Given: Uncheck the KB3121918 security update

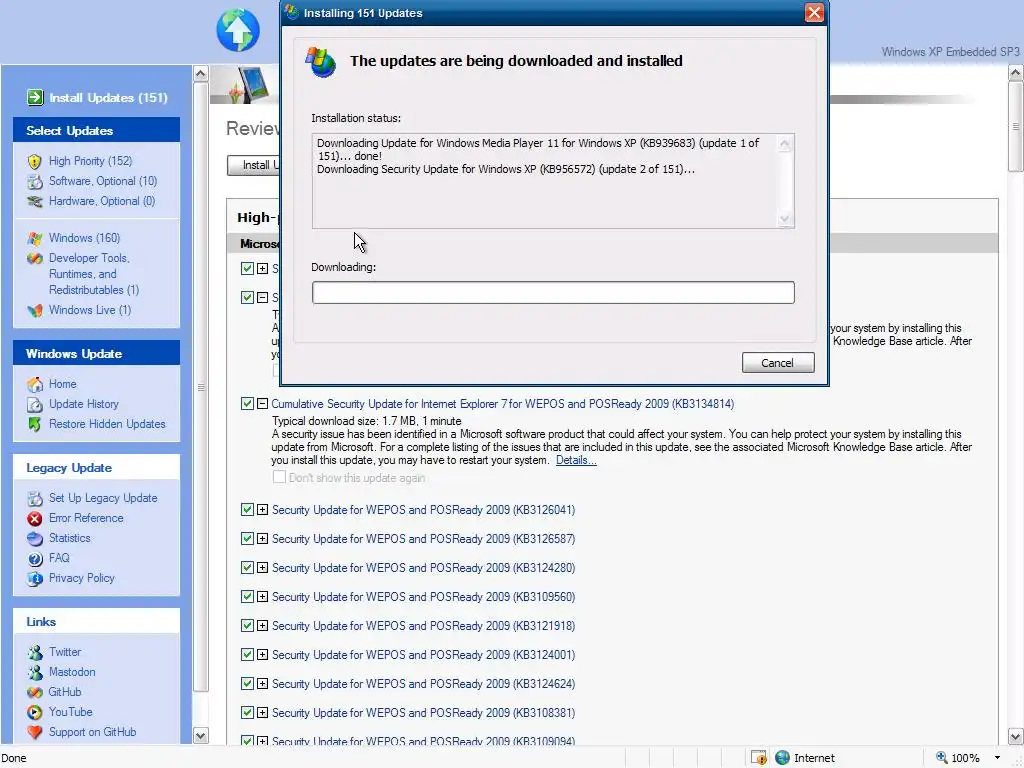Looking at the screenshot, I should coord(247,626).
